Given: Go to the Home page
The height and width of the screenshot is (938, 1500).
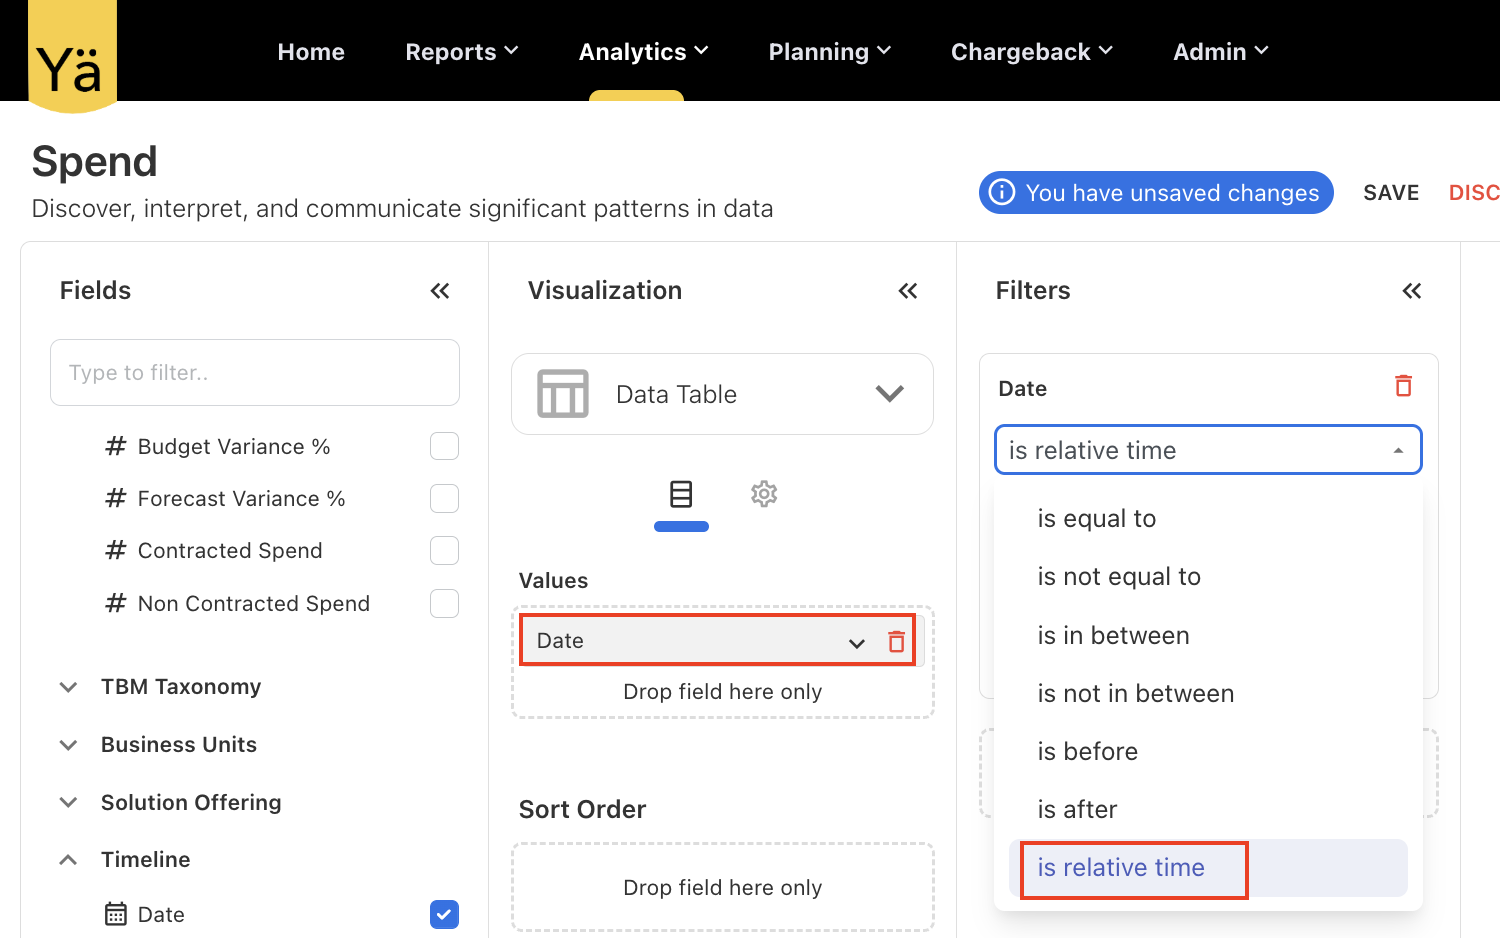Looking at the screenshot, I should coord(311,52).
